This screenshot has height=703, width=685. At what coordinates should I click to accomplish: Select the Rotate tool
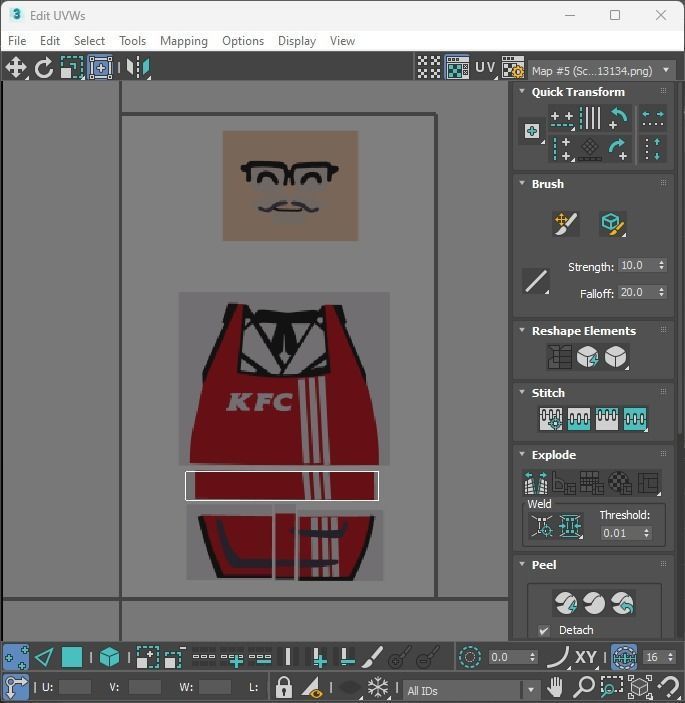[43, 68]
